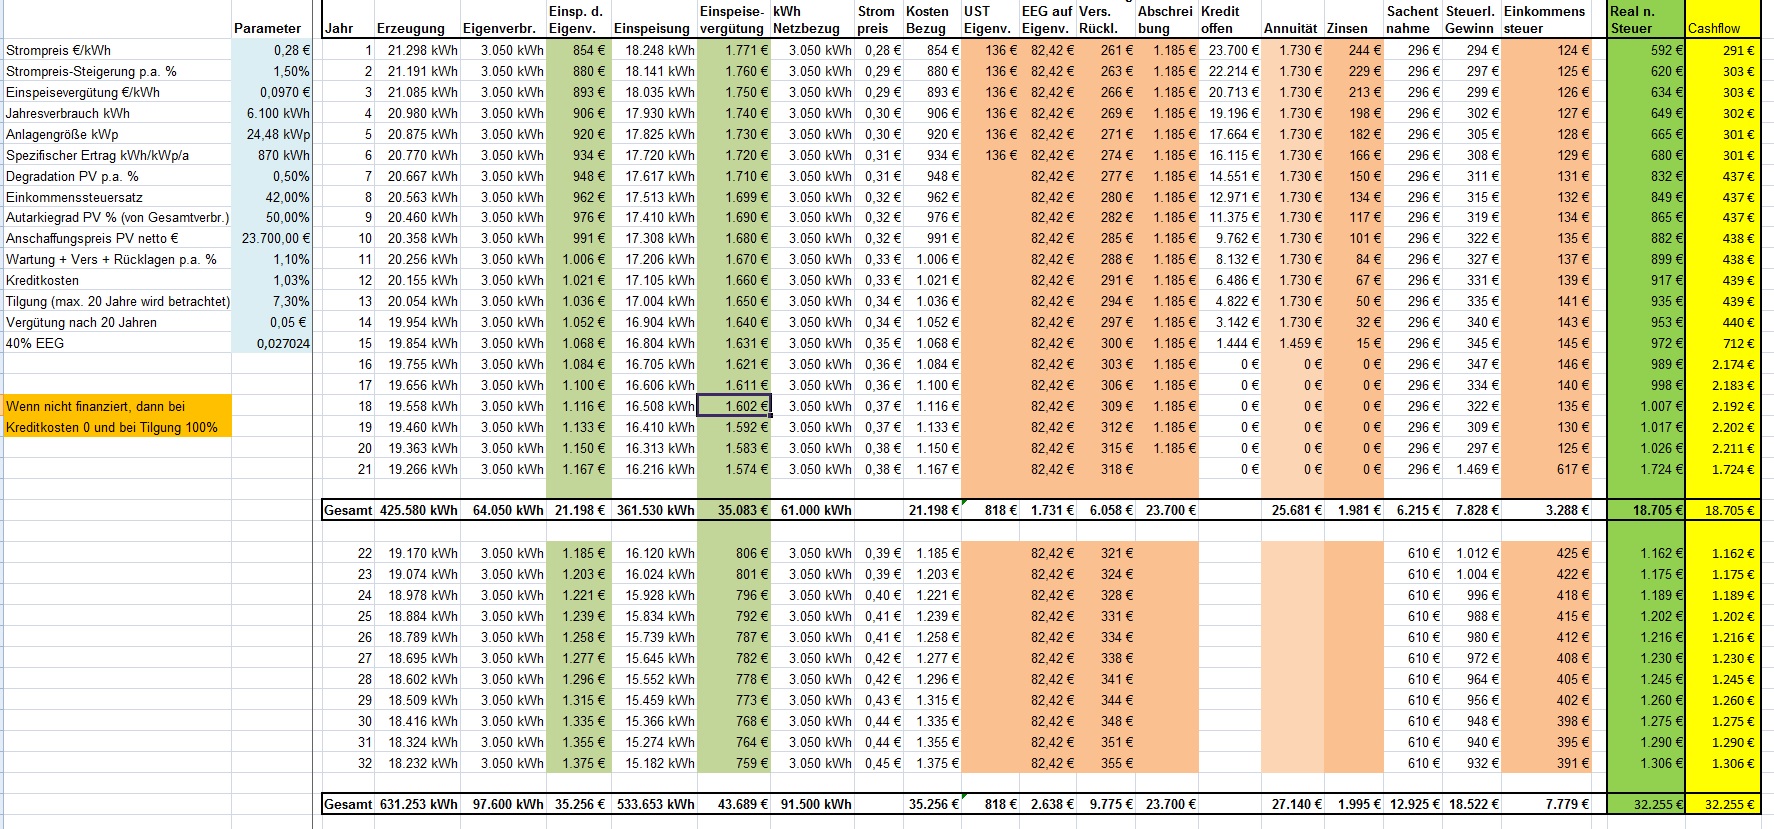Select the first Gesamt total 425.580 kWh
Image resolution: width=1774 pixels, height=829 pixels.
click(x=418, y=510)
